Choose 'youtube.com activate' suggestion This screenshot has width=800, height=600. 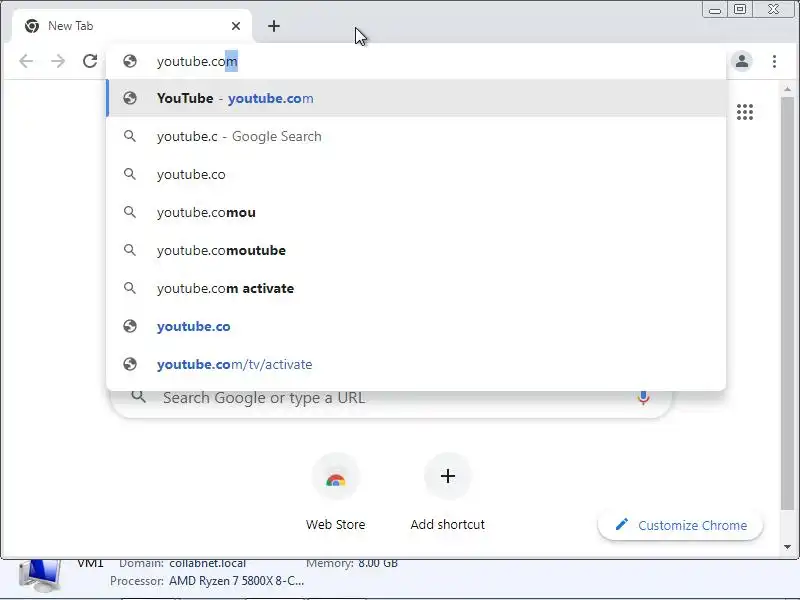click(416, 288)
